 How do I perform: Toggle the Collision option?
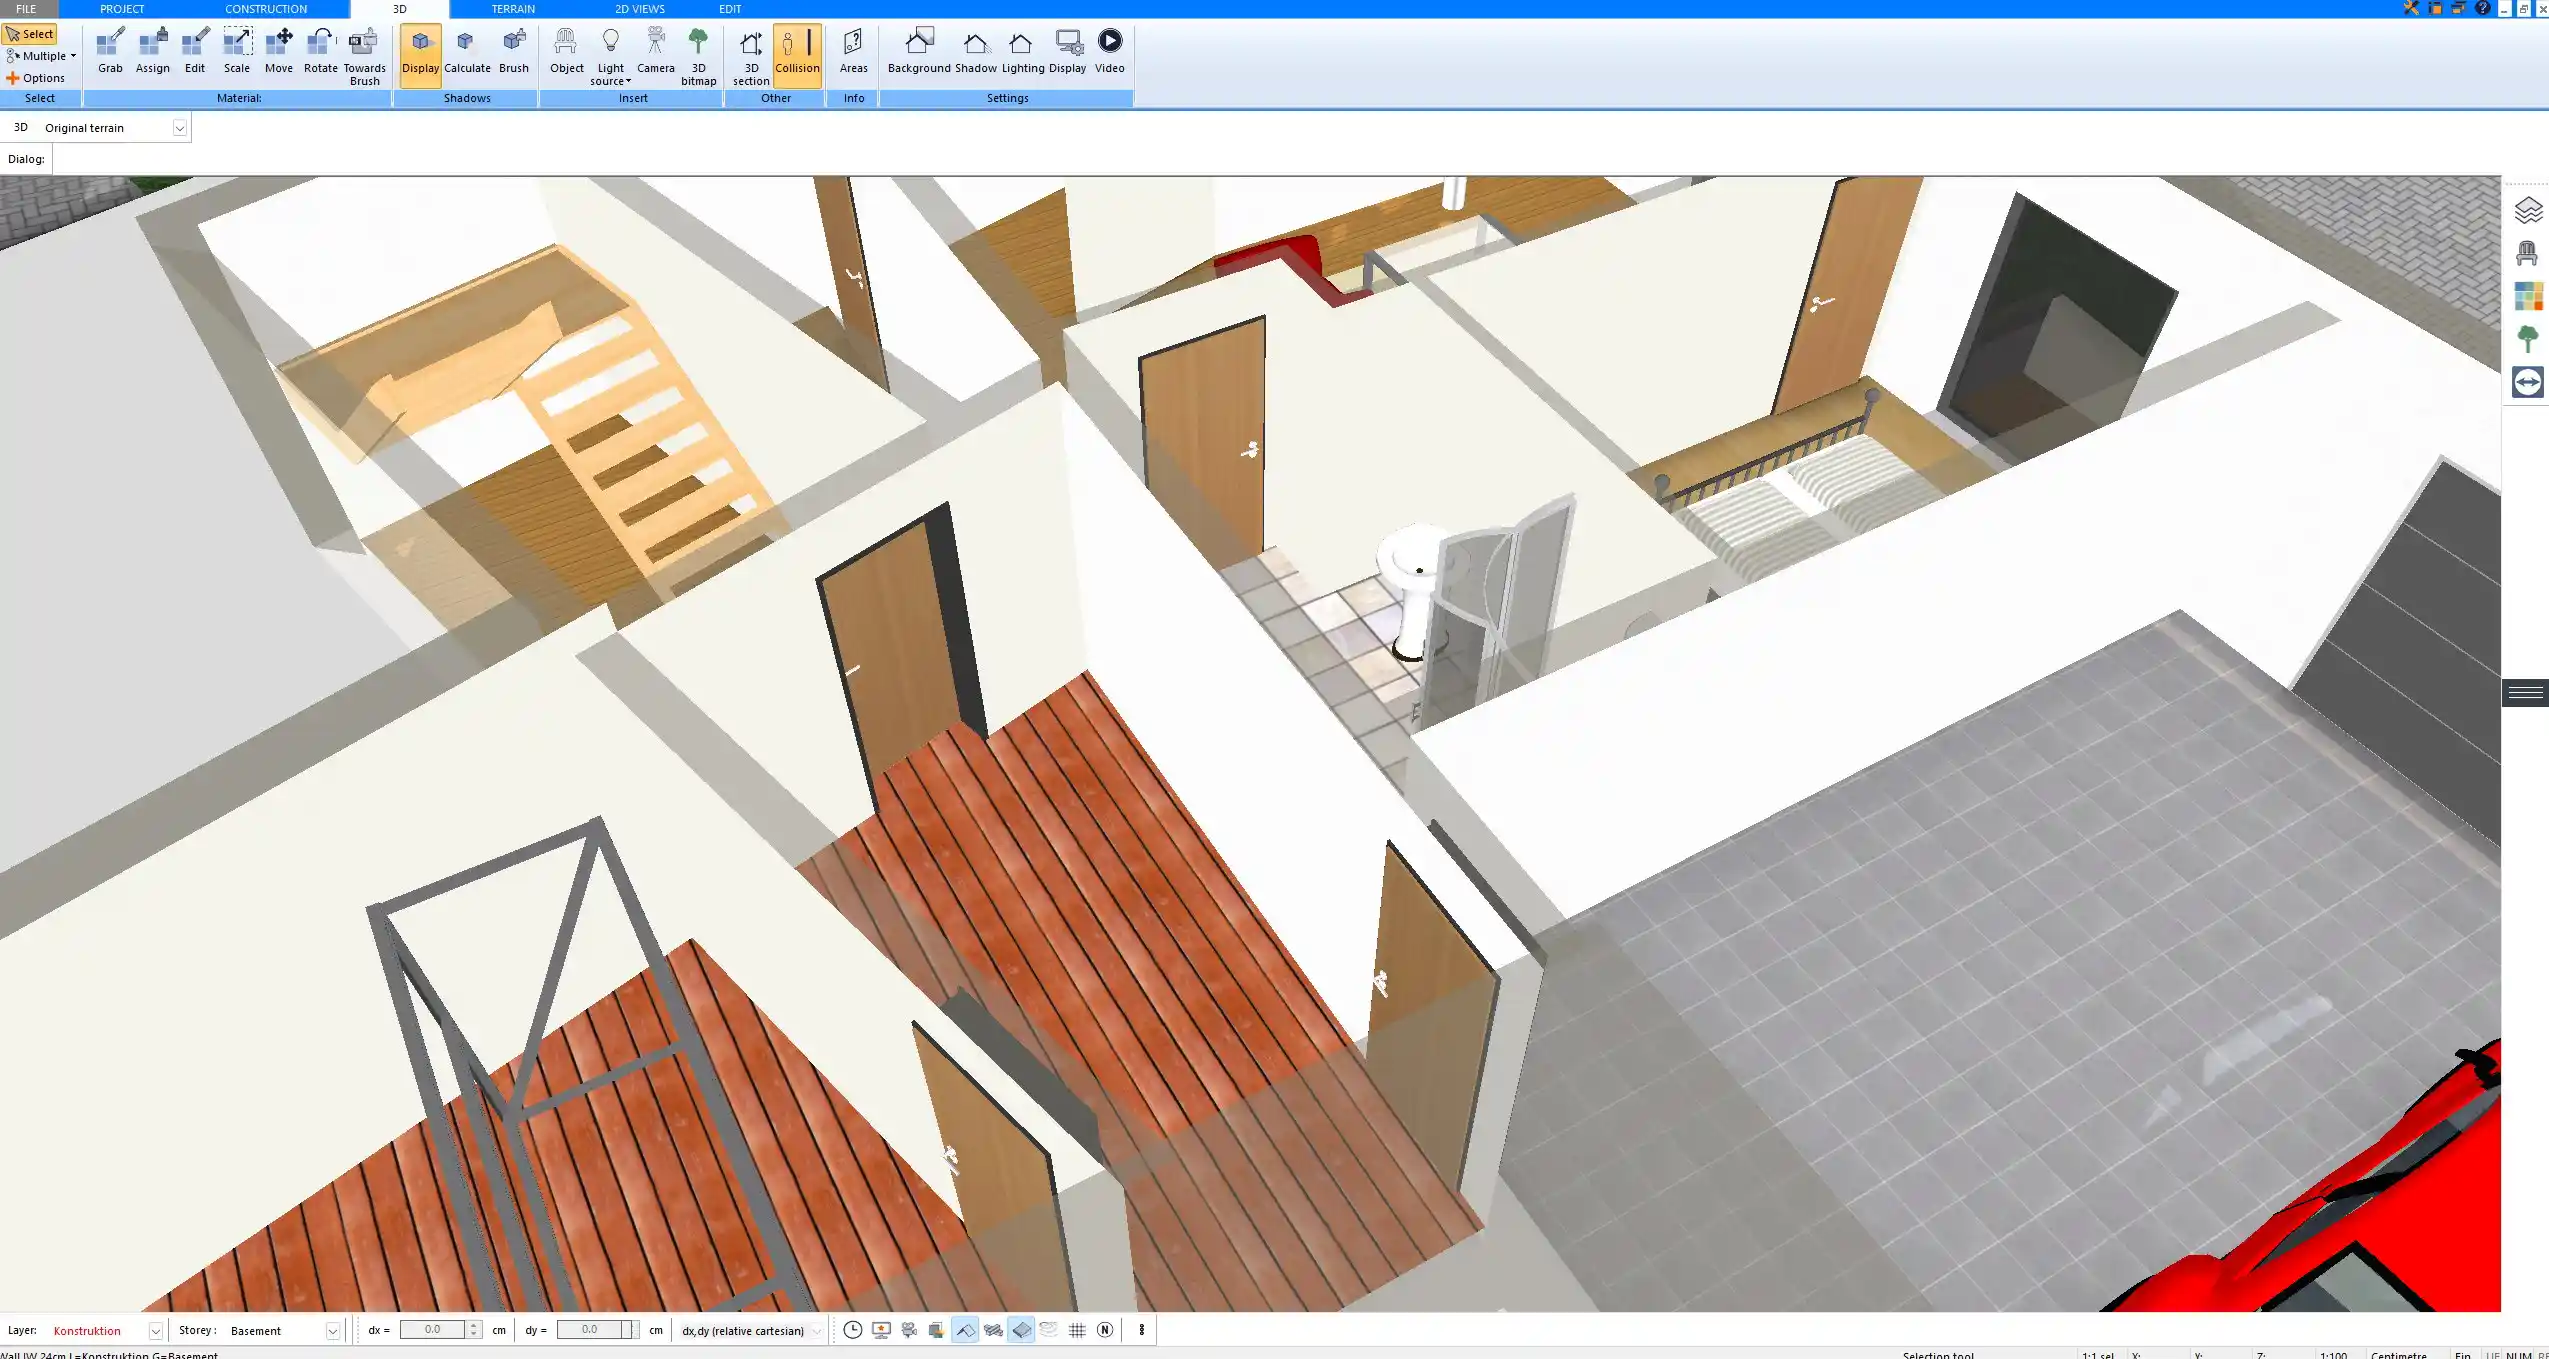pyautogui.click(x=797, y=55)
